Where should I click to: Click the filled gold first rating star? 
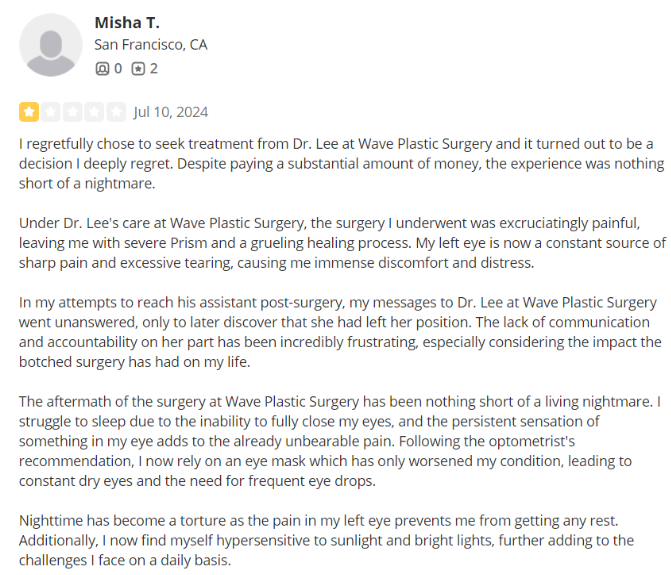pyautogui.click(x=29, y=112)
